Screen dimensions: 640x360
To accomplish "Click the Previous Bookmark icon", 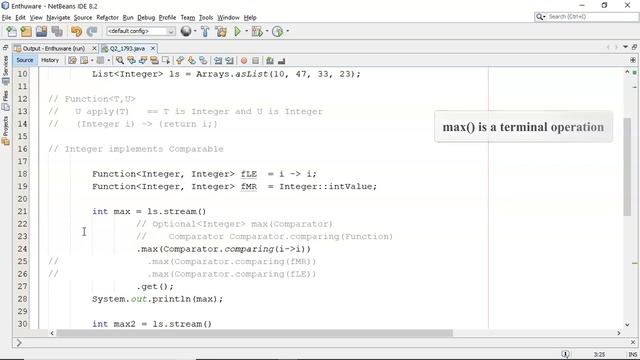I will [x=180, y=60].
